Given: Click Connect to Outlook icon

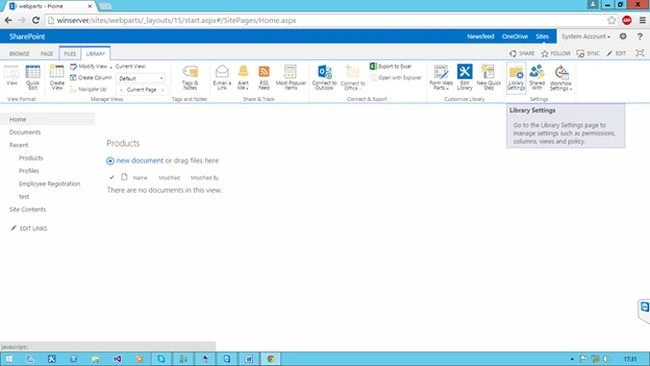Looking at the screenshot, I should (x=324, y=78).
